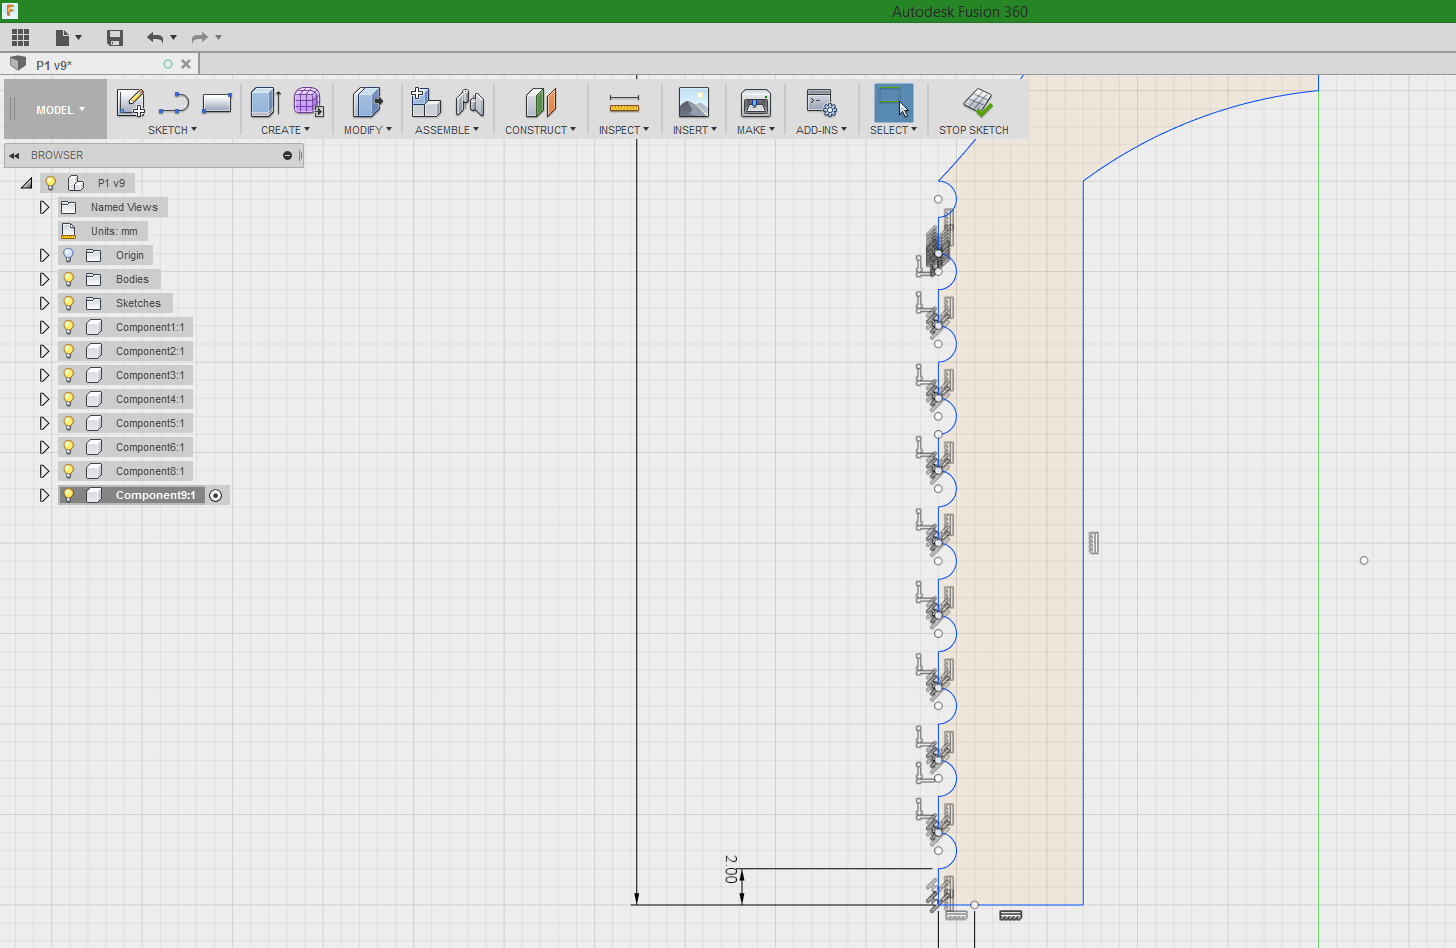Expand Component6:1 tree node
1456x948 pixels.
pos(44,447)
